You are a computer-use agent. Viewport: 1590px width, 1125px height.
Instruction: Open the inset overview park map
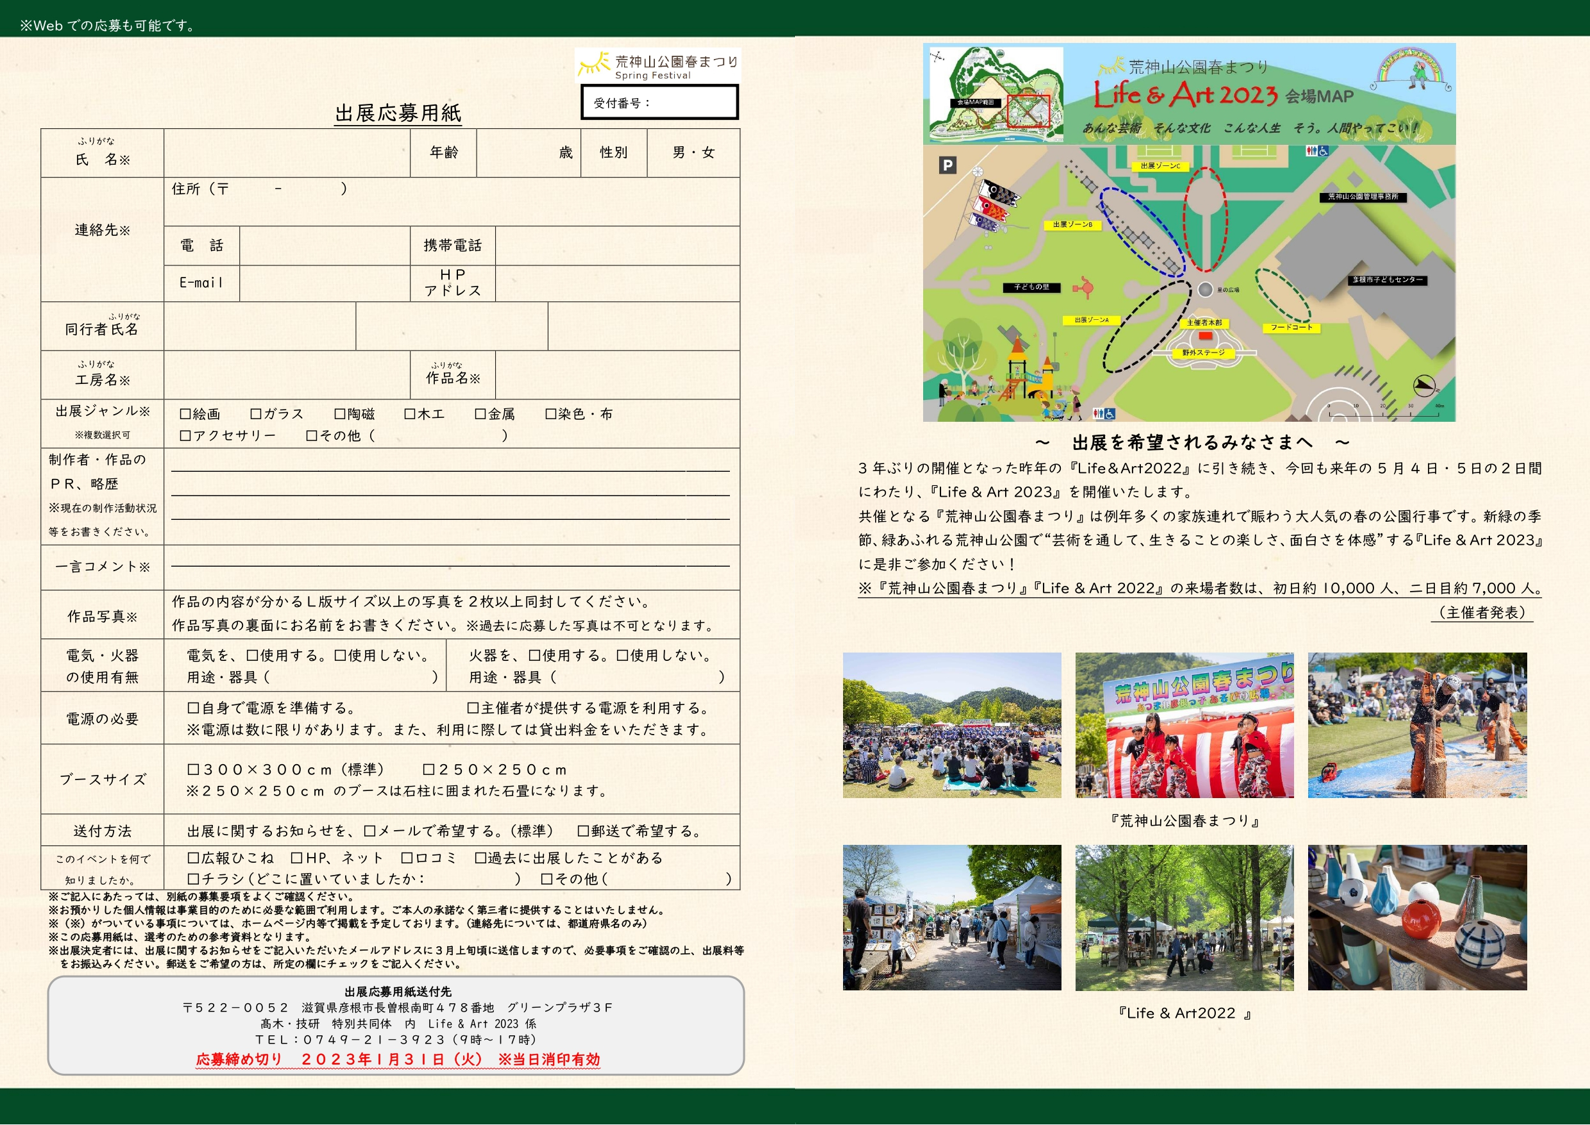click(996, 93)
